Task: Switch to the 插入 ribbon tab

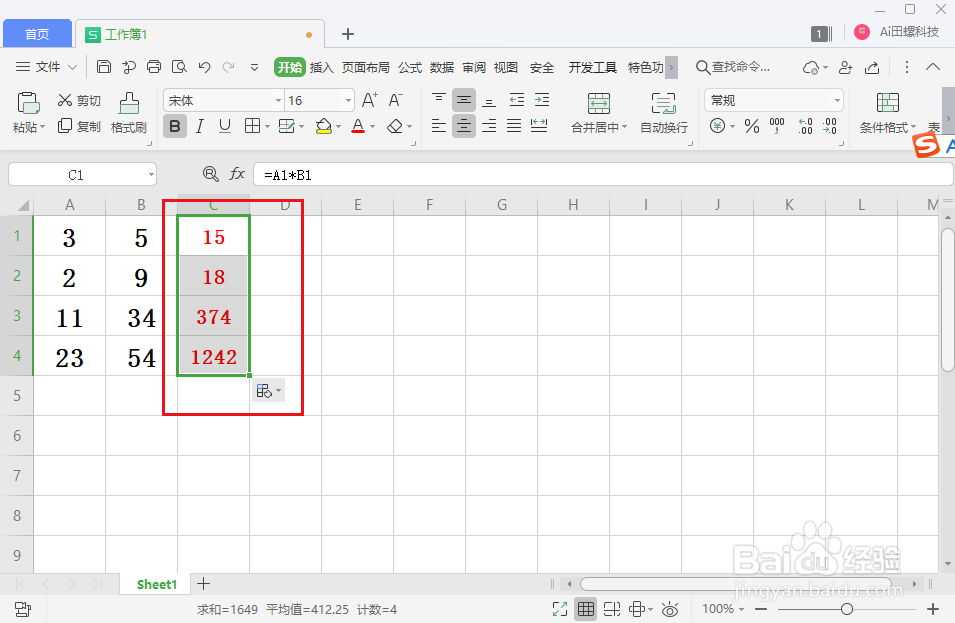Action: (x=321, y=68)
